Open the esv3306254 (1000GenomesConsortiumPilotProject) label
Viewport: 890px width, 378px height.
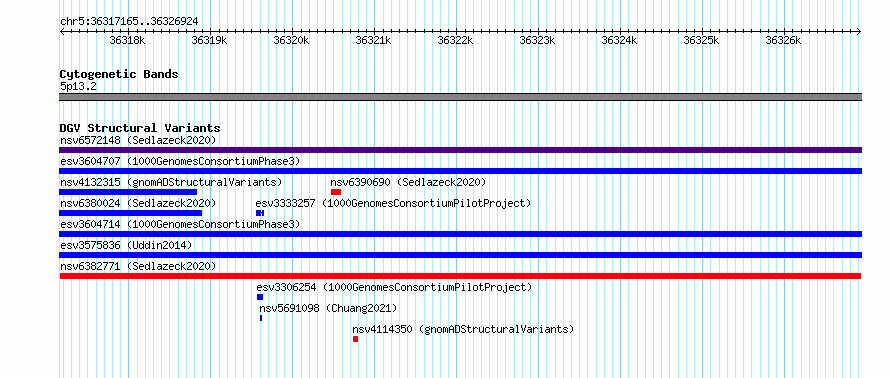coord(394,287)
